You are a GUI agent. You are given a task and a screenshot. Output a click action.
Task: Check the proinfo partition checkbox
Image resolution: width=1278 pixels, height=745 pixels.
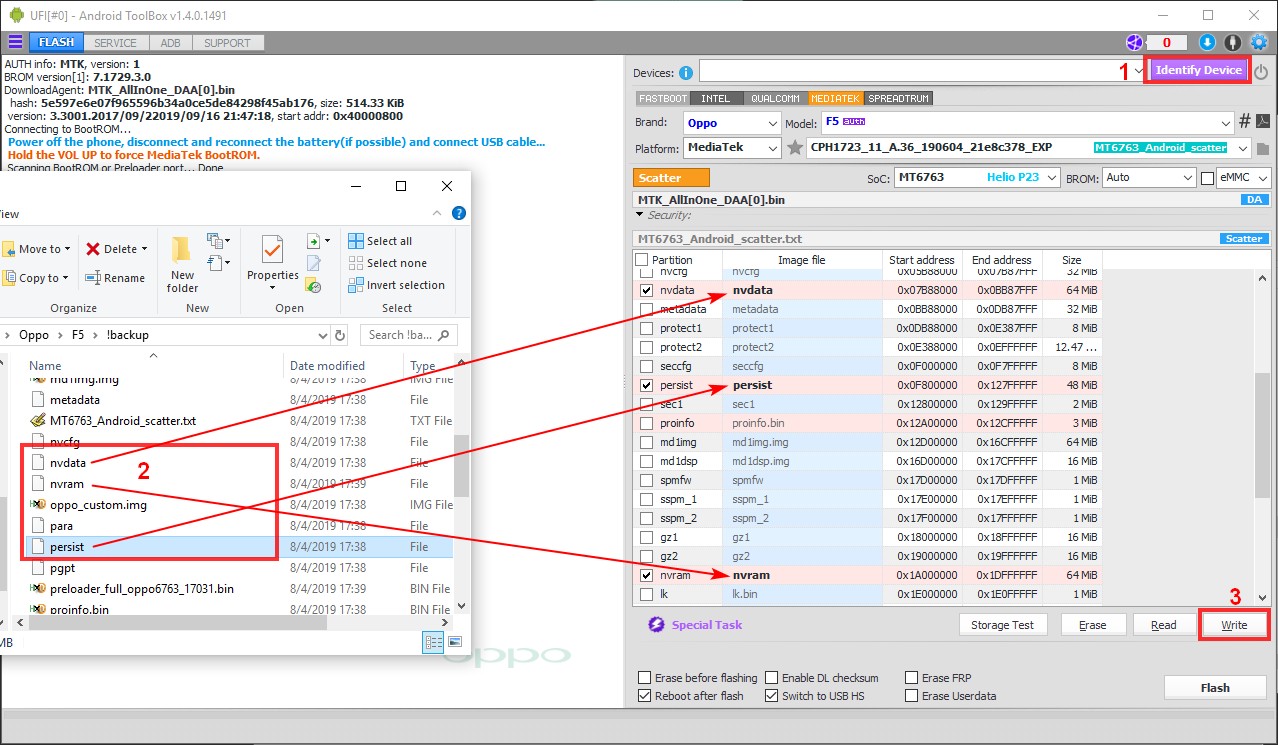coord(646,423)
